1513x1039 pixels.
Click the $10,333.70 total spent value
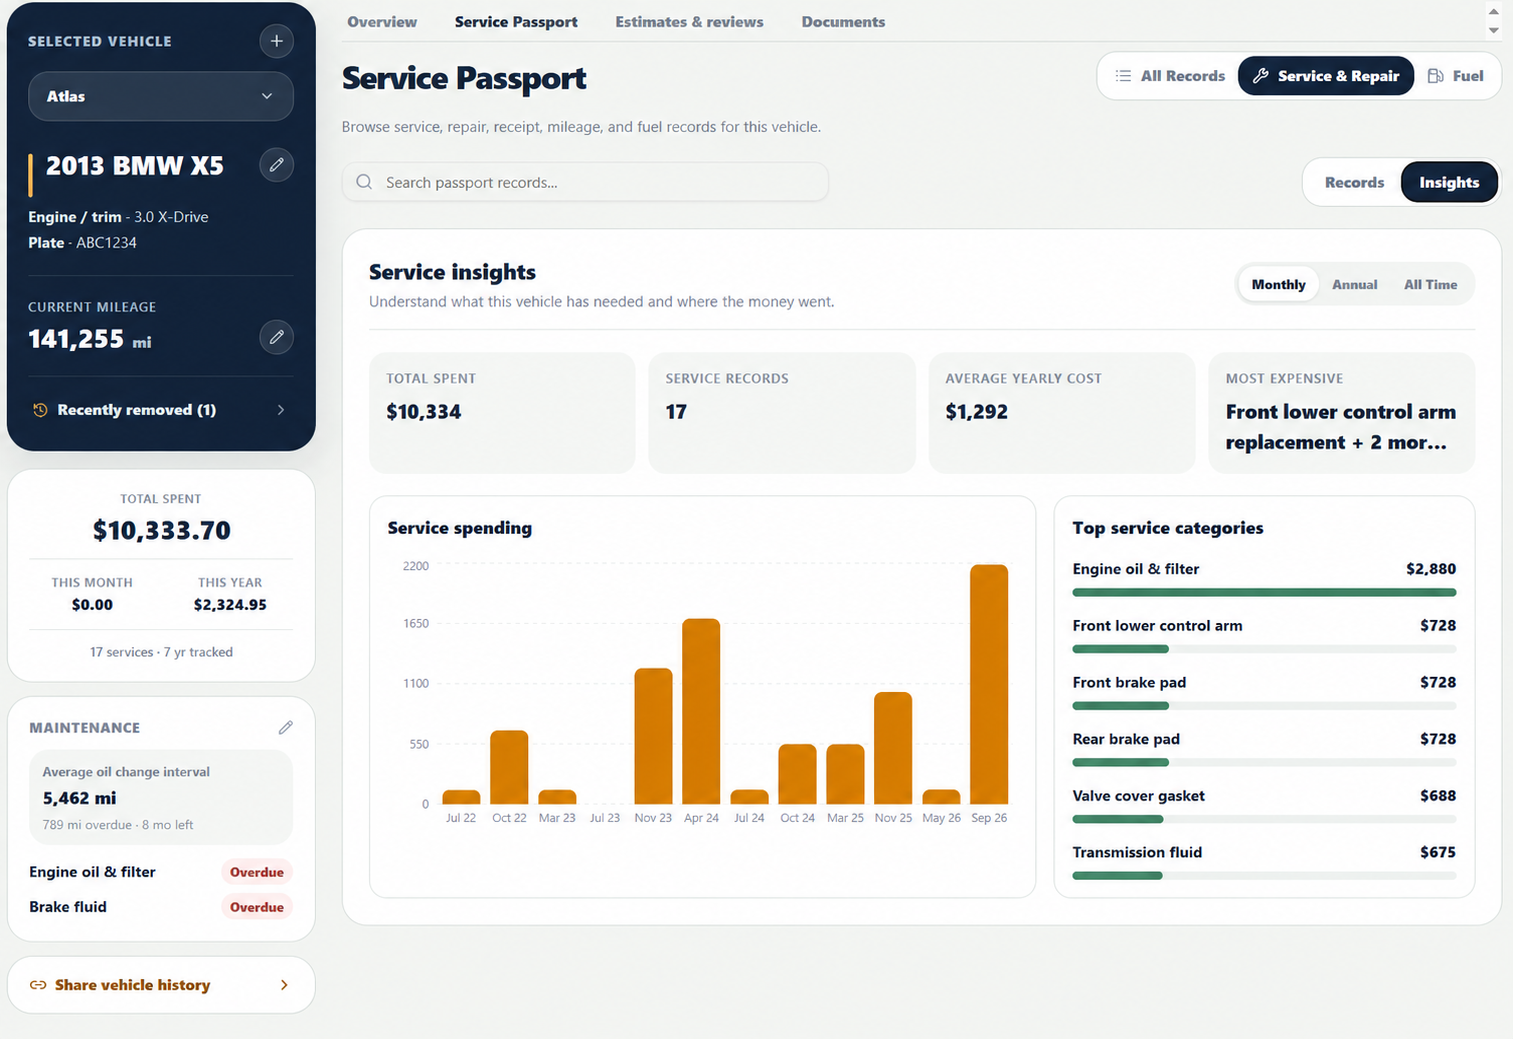pos(161,530)
